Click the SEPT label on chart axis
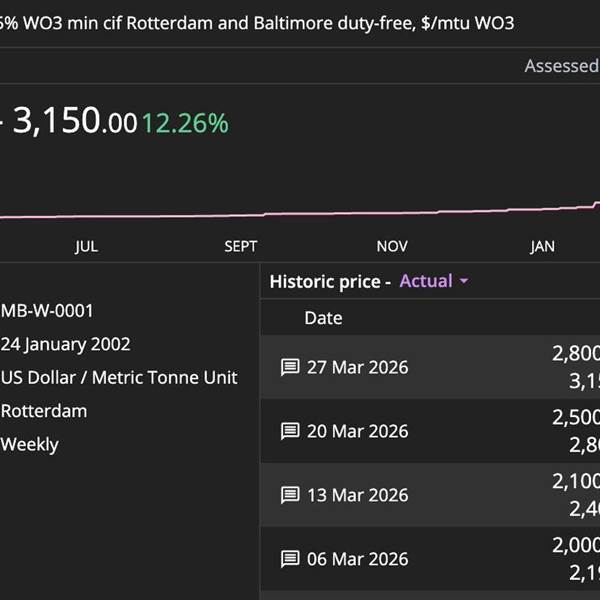 tap(241, 246)
